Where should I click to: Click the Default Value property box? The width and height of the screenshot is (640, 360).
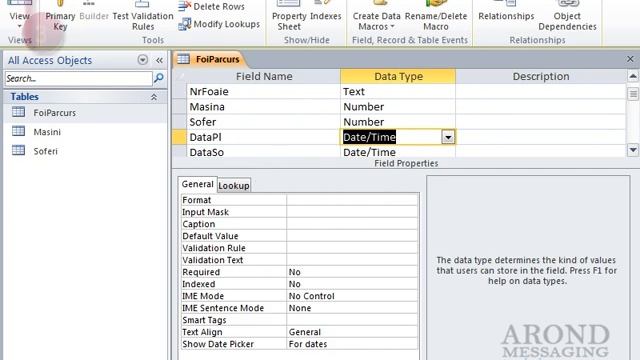(352, 236)
